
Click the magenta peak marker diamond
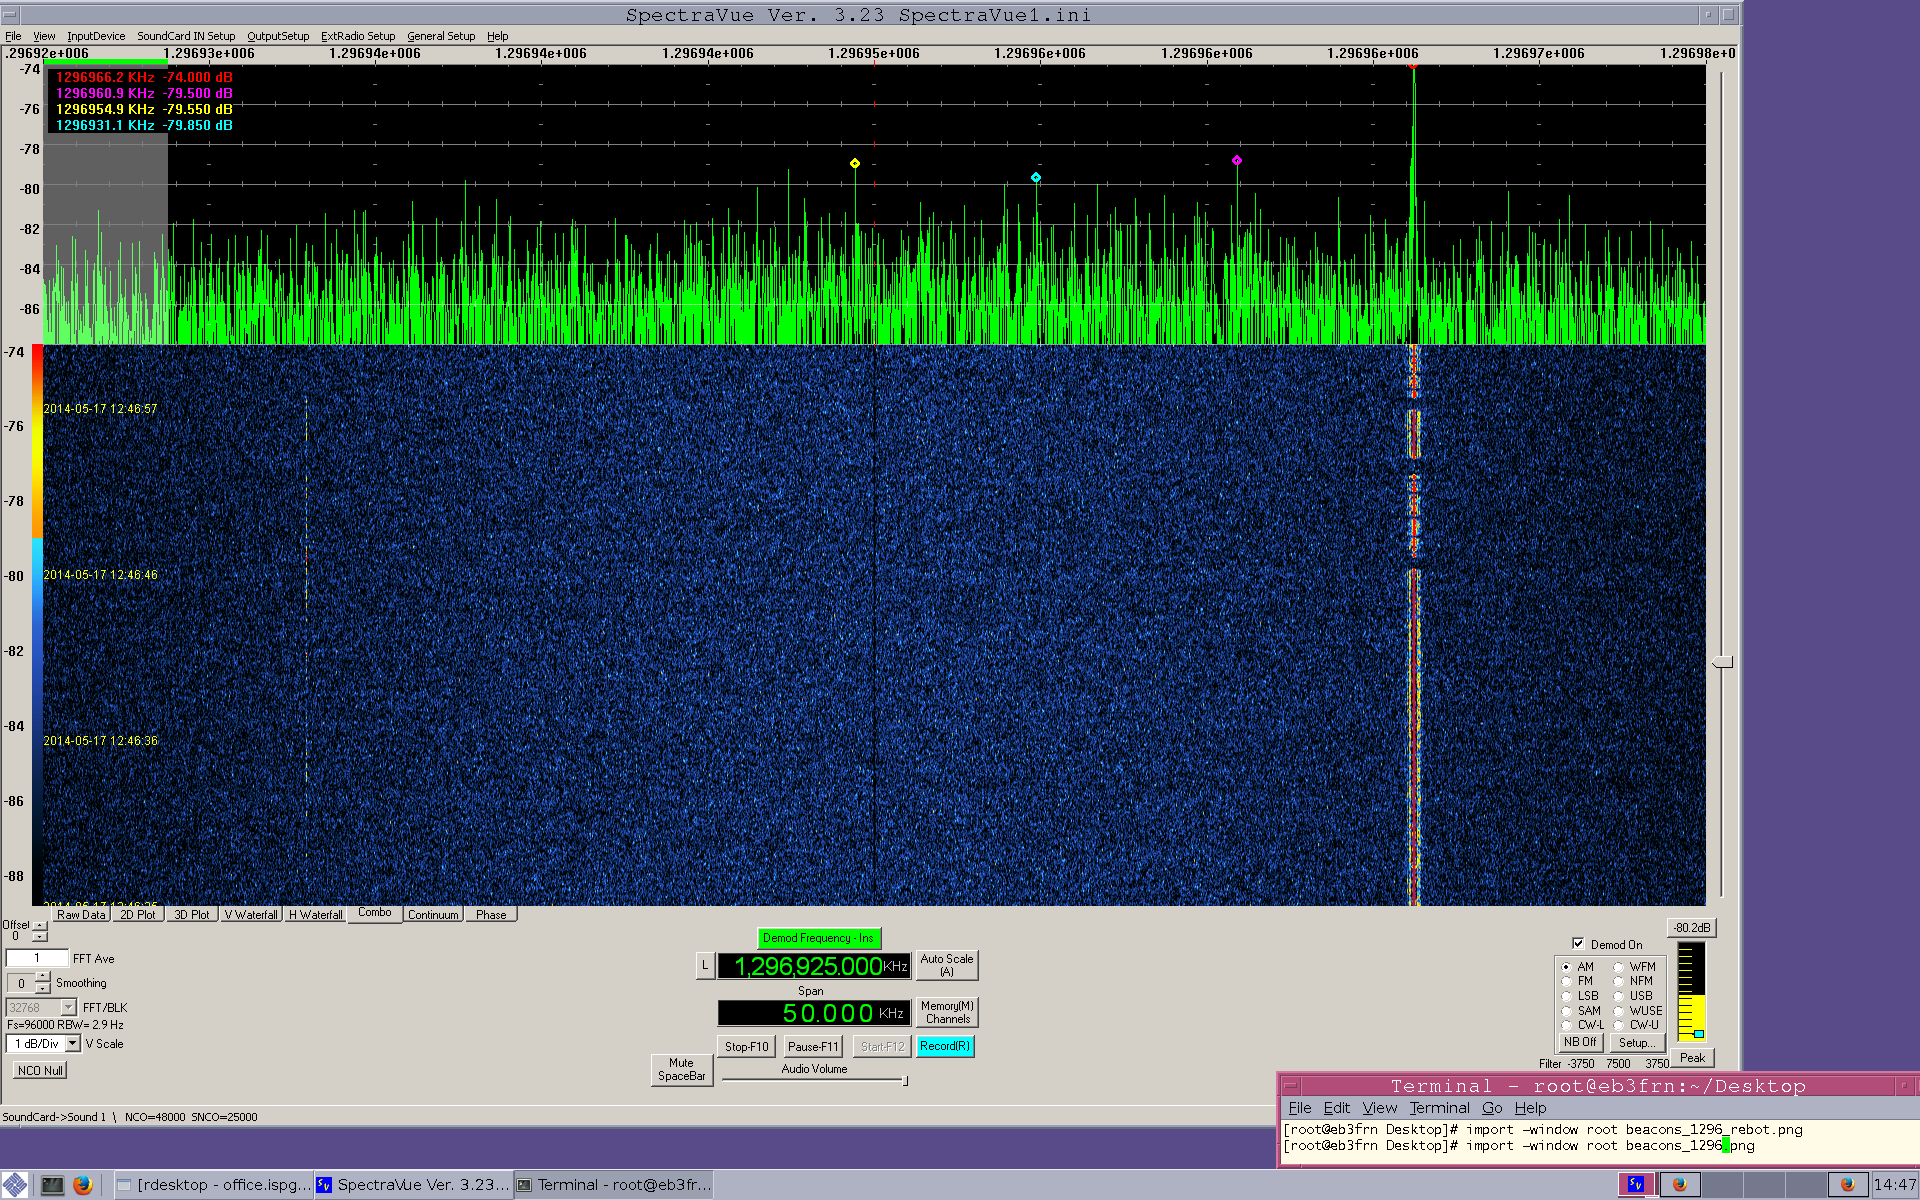tap(1237, 160)
